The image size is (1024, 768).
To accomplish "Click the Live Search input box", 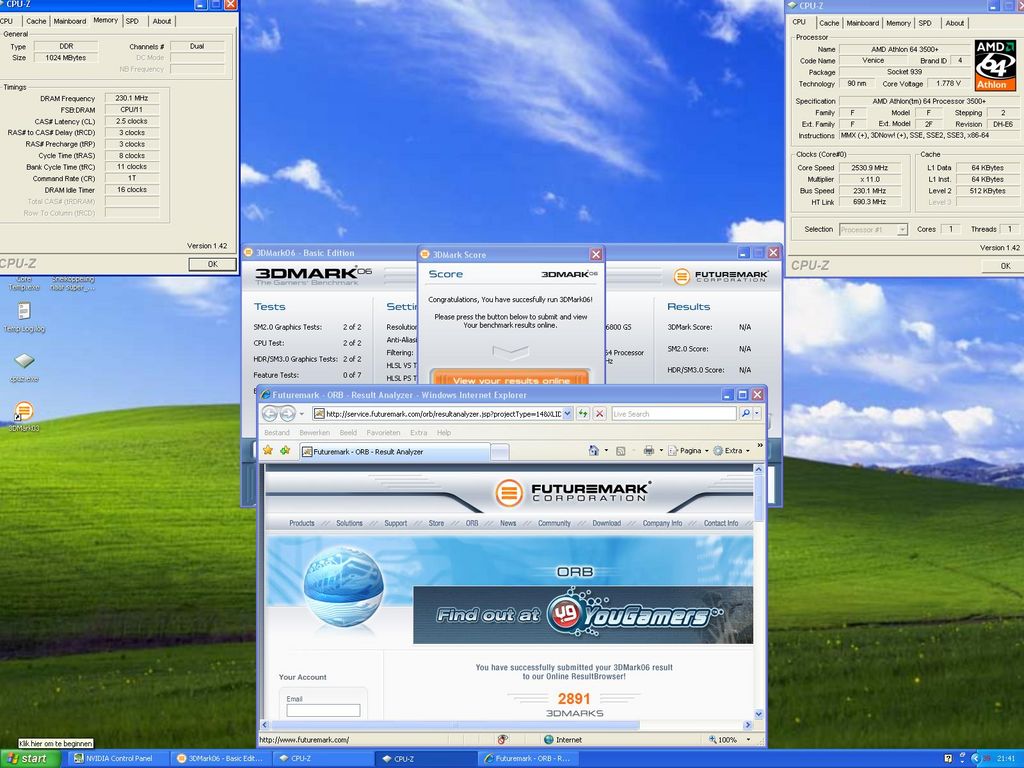I will 673,413.
